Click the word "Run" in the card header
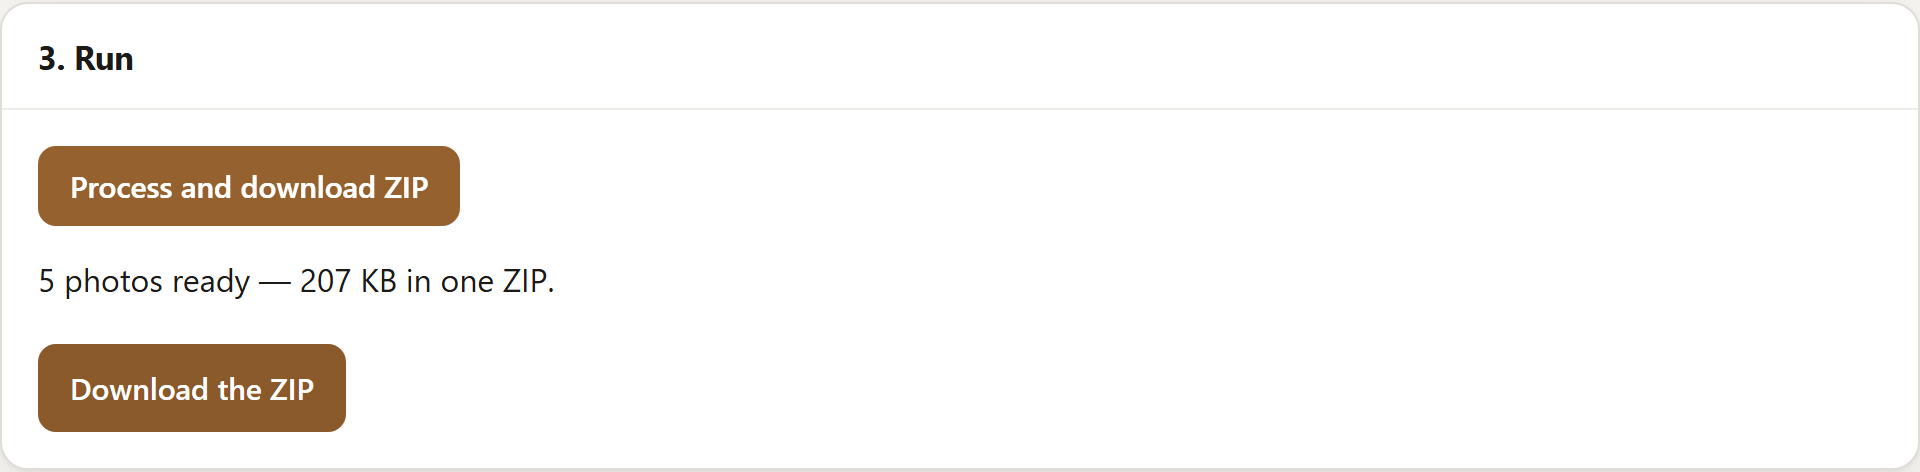Image resolution: width=1920 pixels, height=472 pixels. pos(104,58)
